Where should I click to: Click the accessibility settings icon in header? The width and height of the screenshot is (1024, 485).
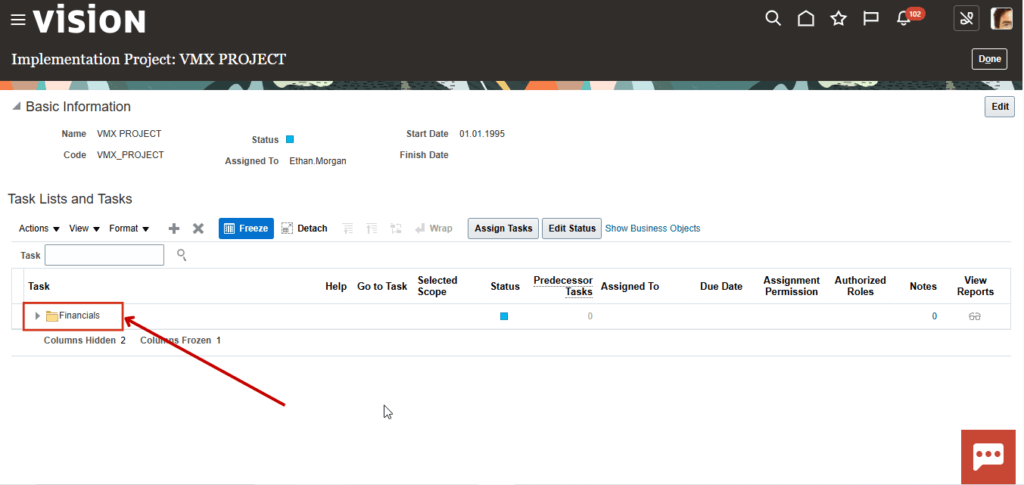tap(966, 19)
